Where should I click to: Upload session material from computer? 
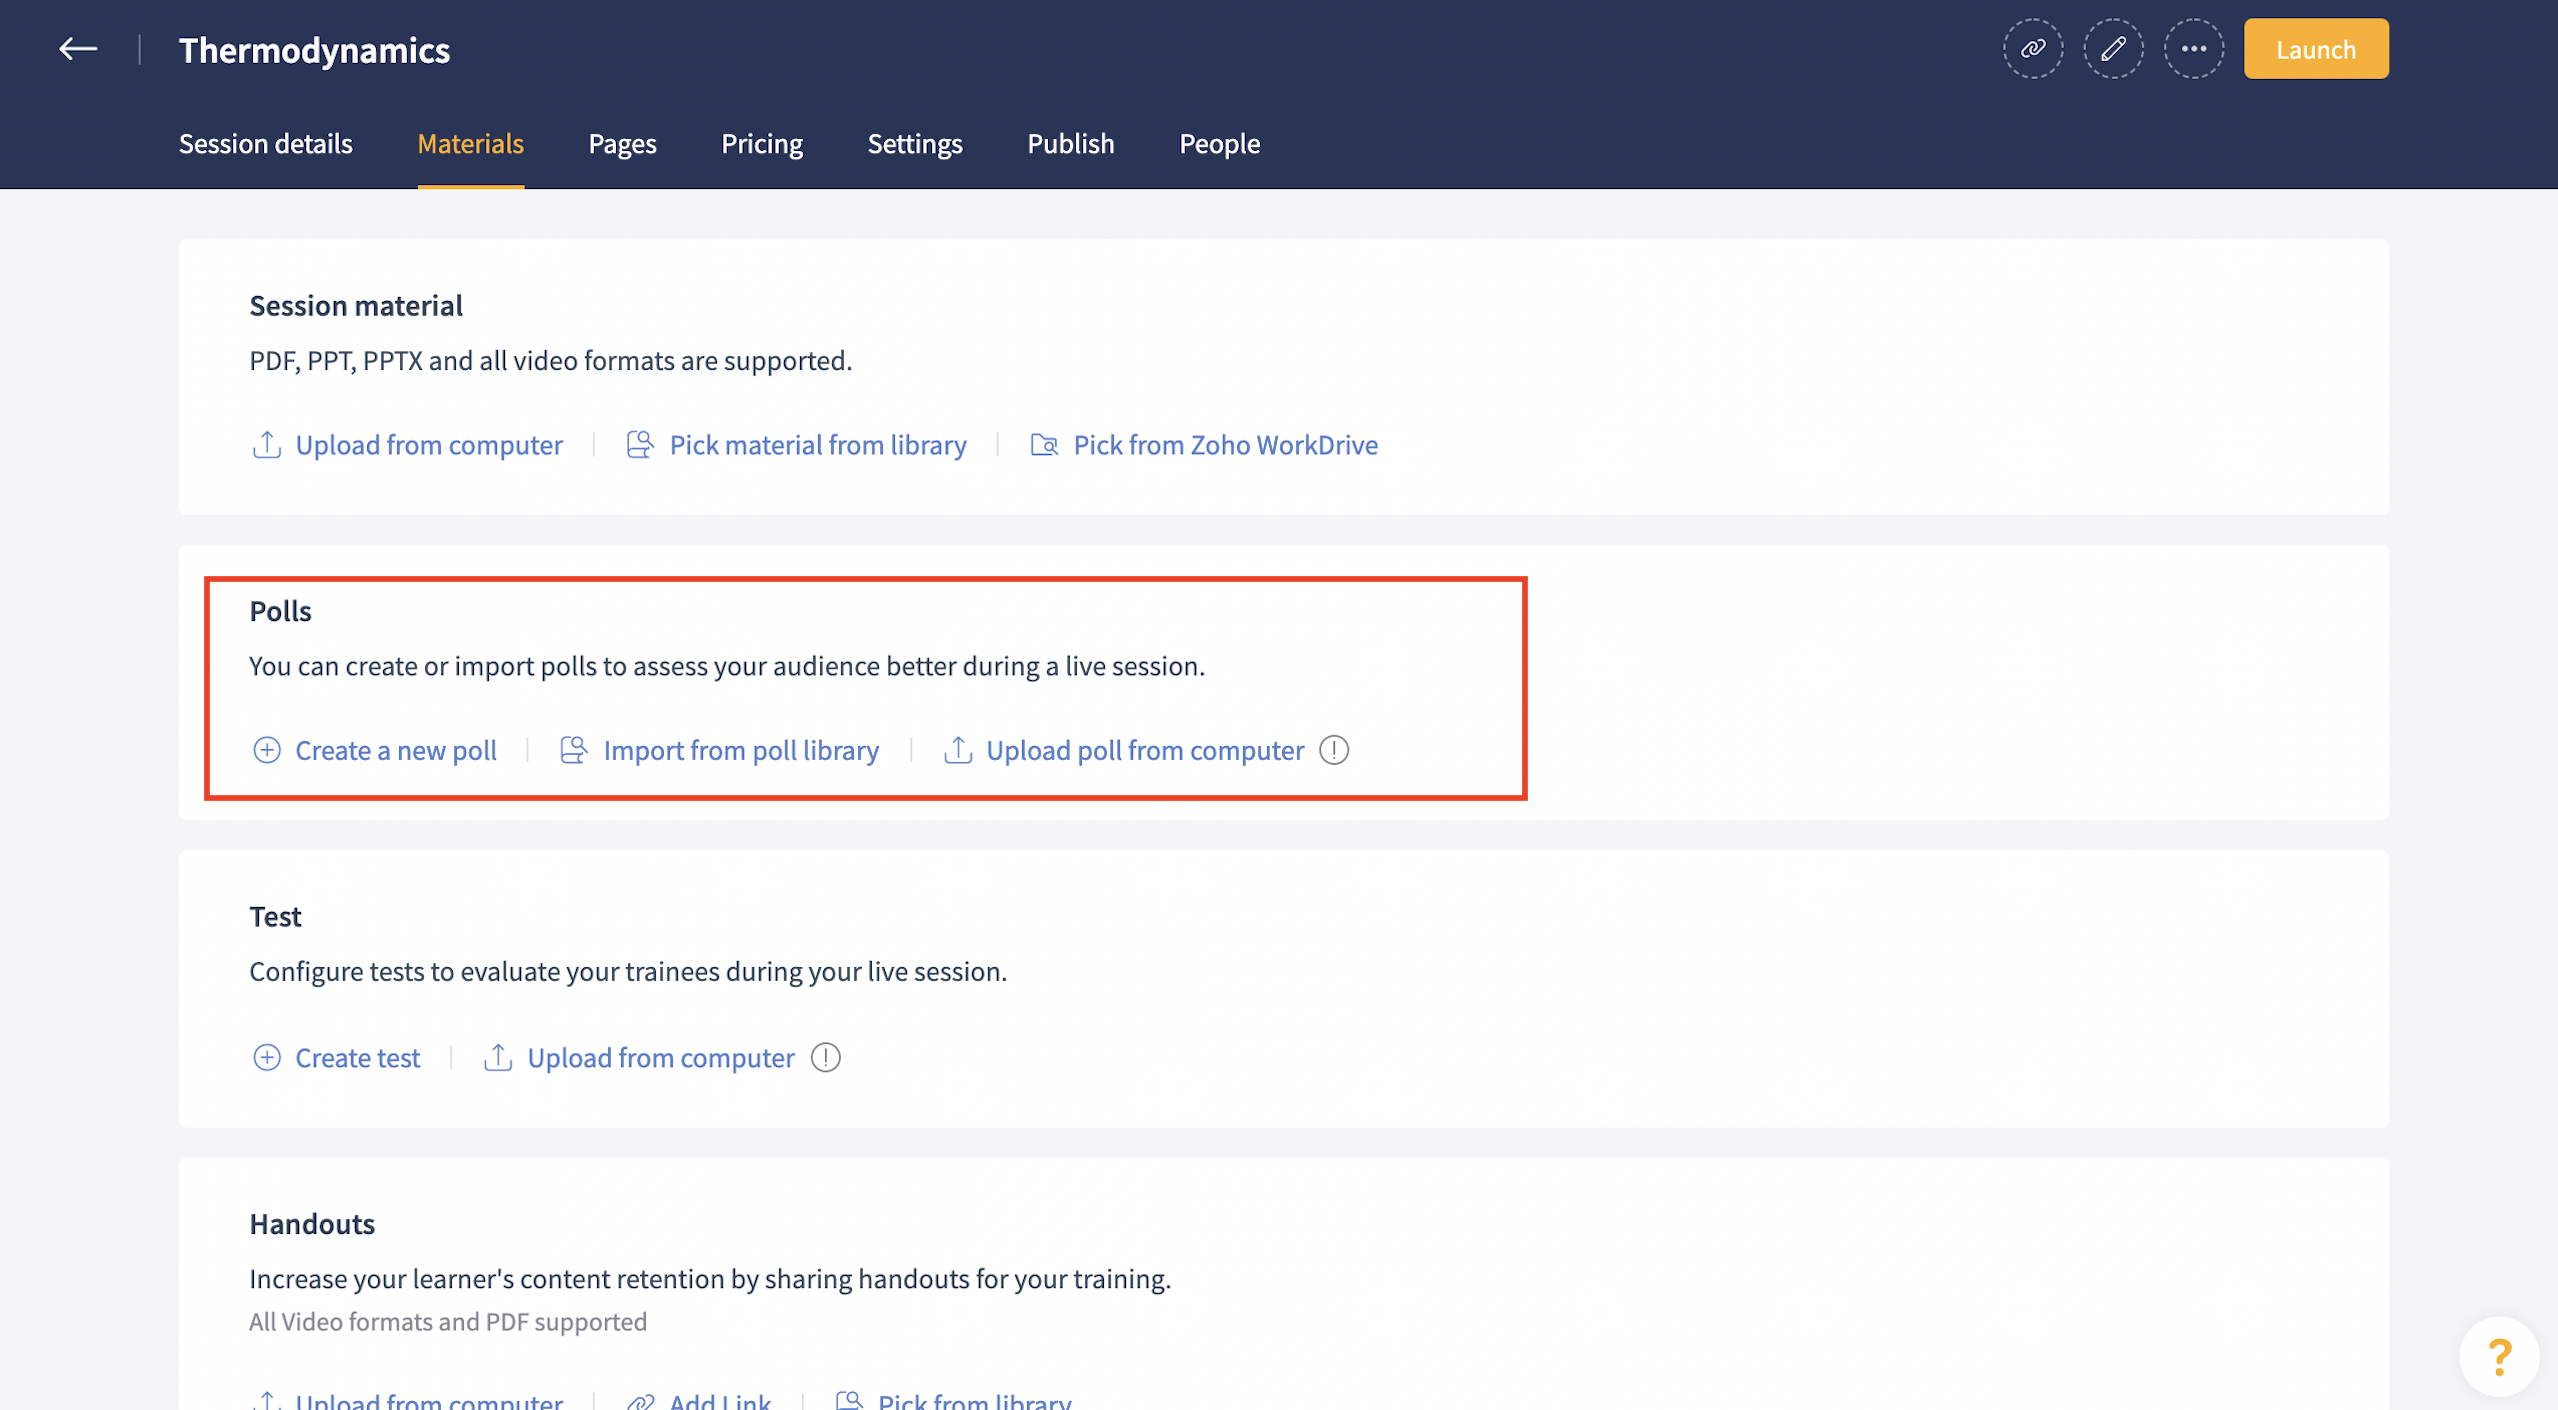point(407,445)
